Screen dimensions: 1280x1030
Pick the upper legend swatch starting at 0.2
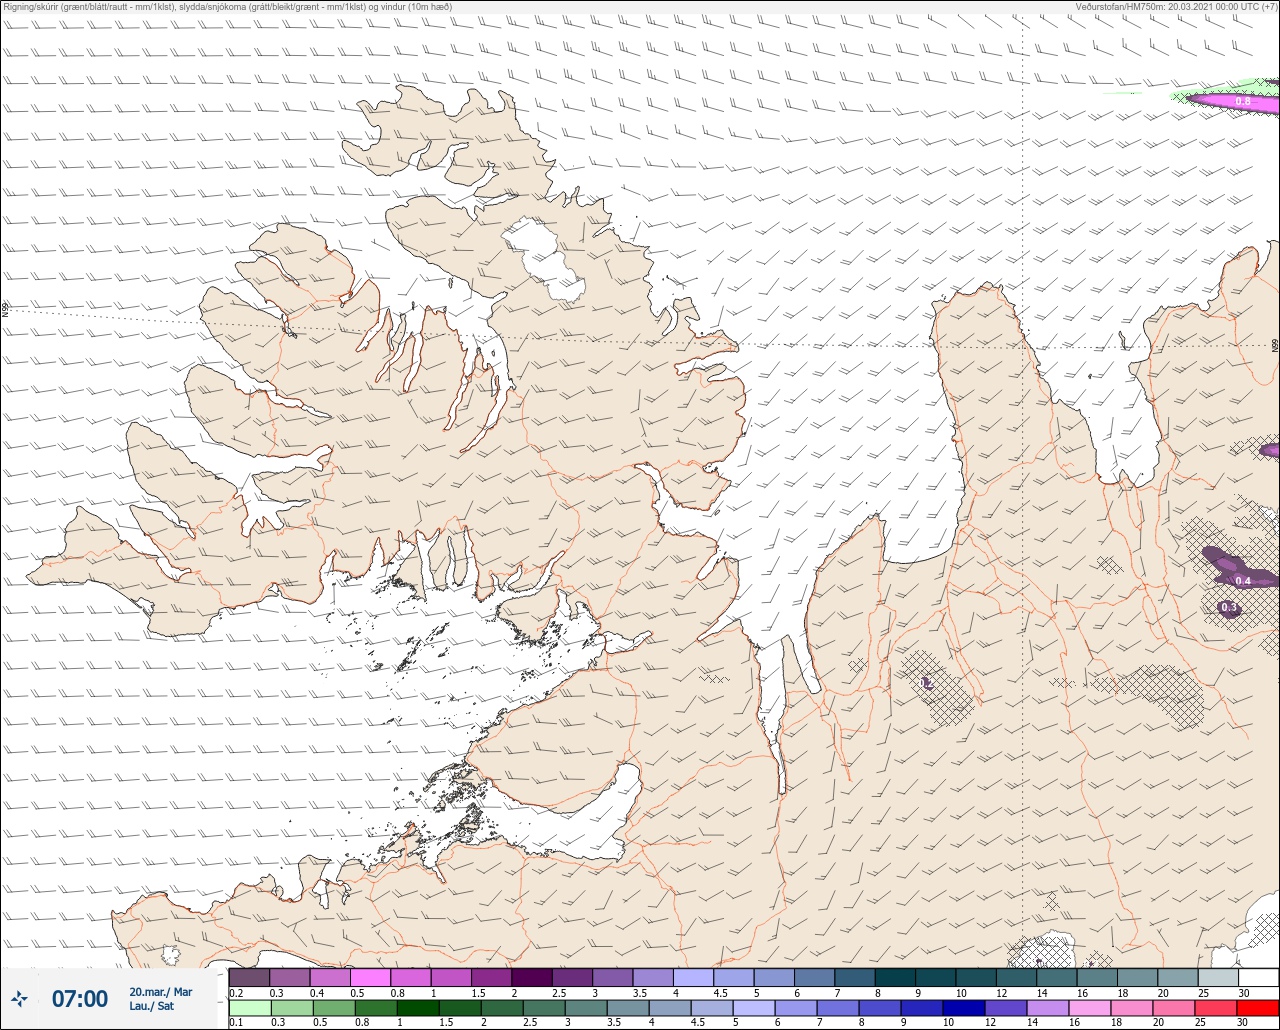pos(249,977)
